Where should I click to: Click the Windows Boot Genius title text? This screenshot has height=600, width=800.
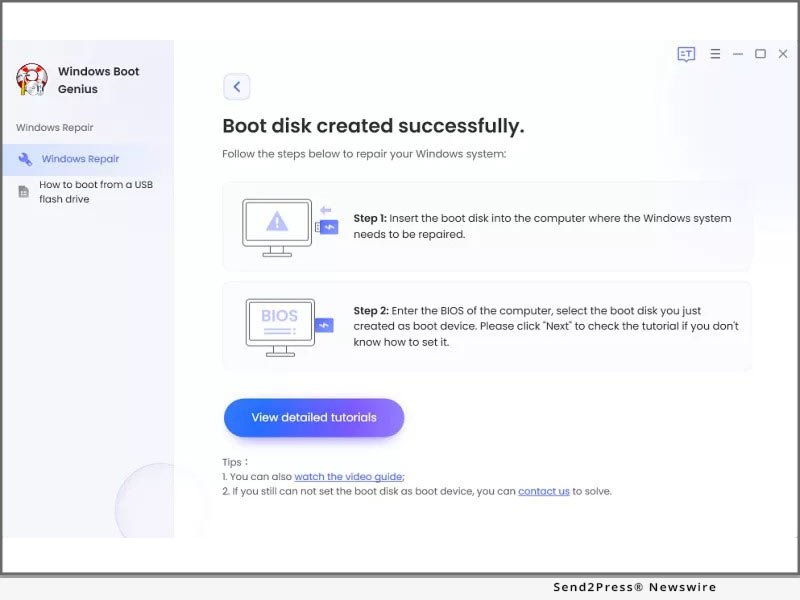coord(98,80)
